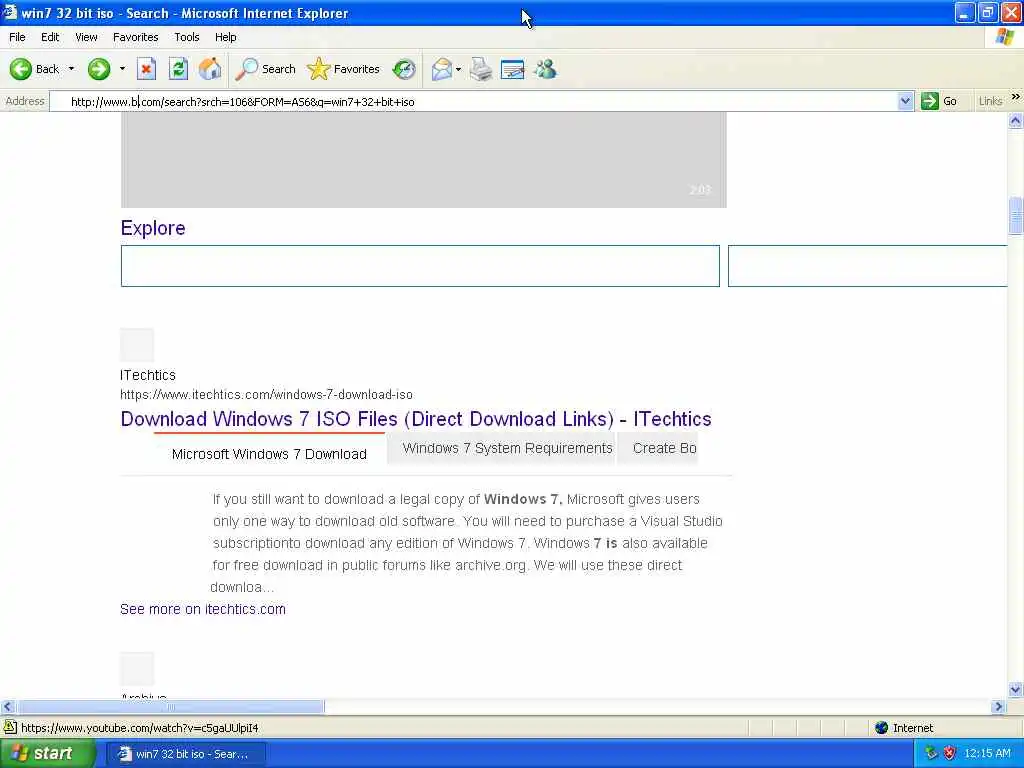Click the 12:15 AM system clock
The height and width of the screenshot is (768, 1024).
(987, 754)
